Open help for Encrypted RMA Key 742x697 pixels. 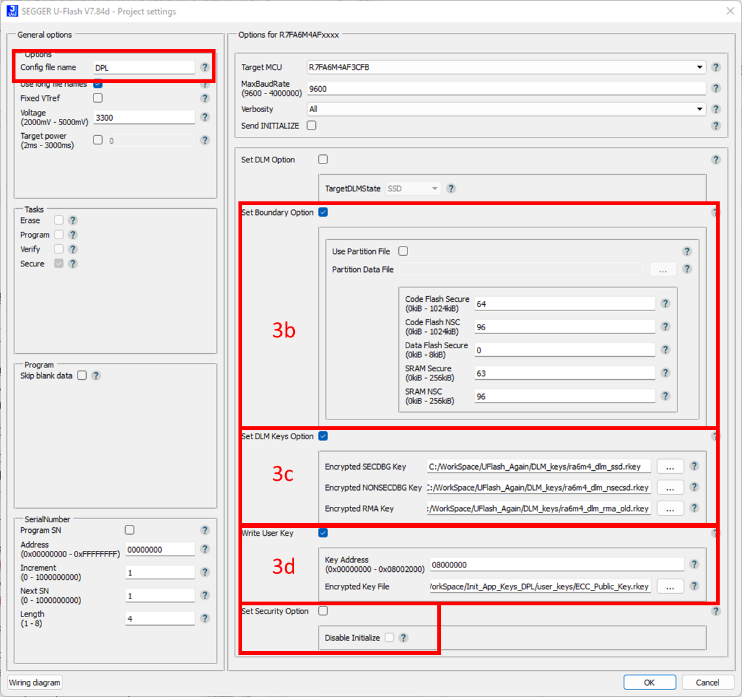pyautogui.click(x=694, y=508)
